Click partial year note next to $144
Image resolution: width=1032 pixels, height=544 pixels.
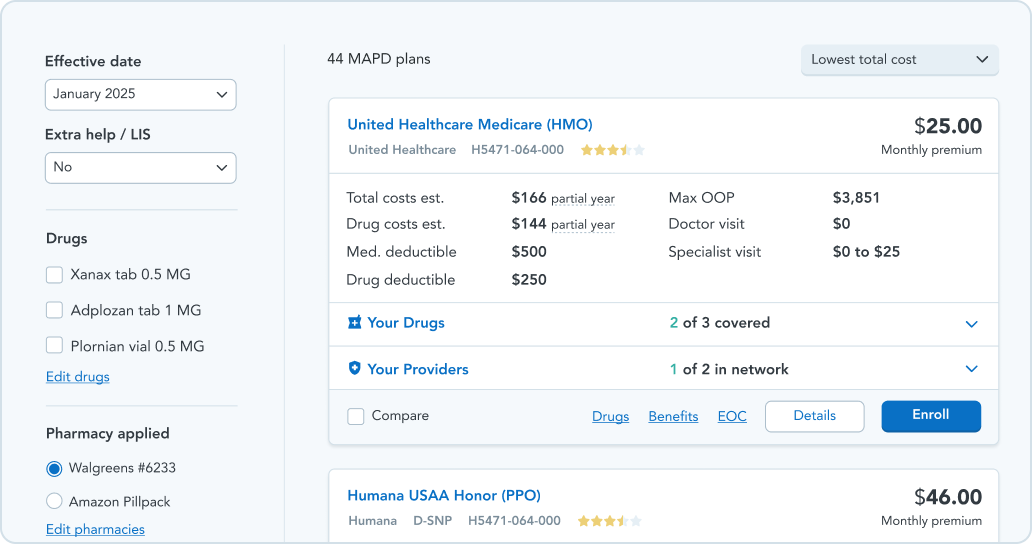click(582, 225)
